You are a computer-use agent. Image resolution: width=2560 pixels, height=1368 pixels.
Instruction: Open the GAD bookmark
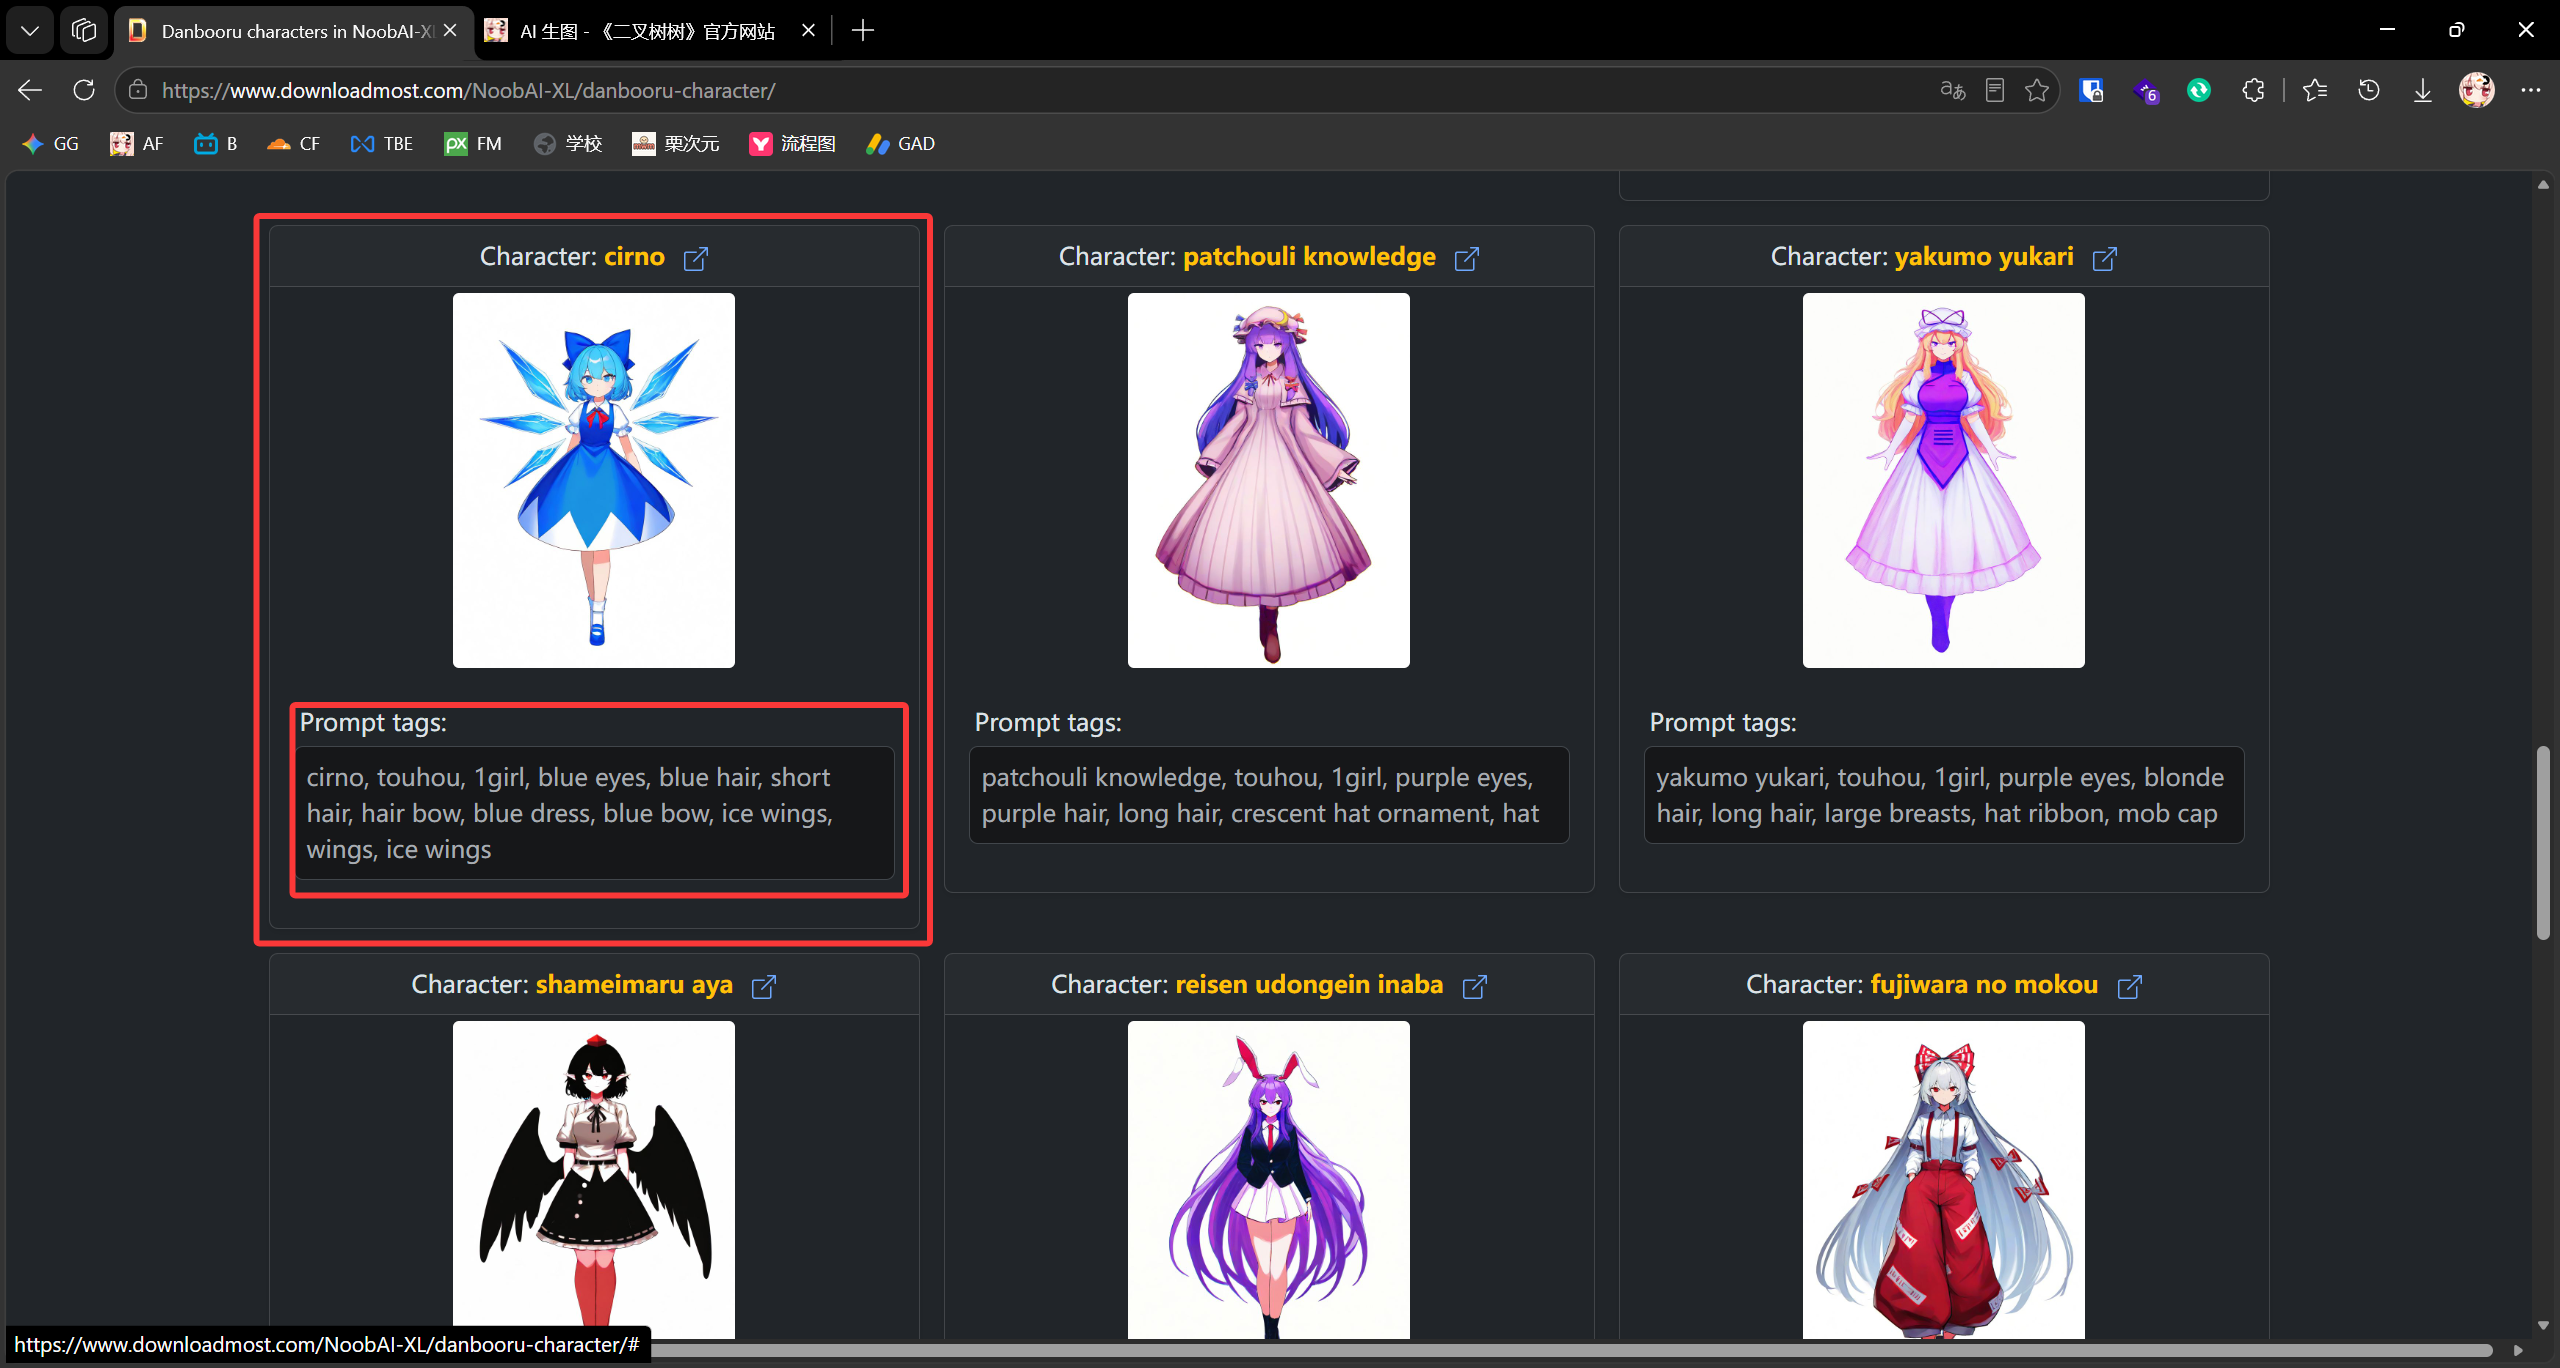click(x=901, y=144)
